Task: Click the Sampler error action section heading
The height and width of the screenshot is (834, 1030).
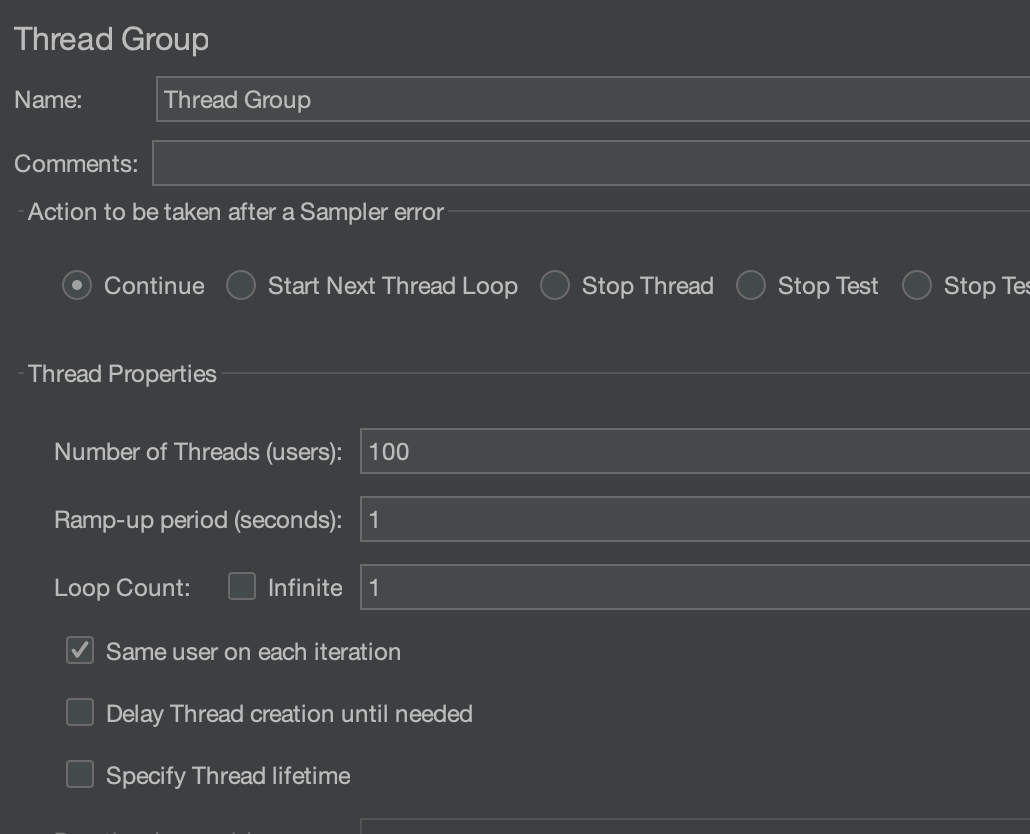Action: [235, 212]
